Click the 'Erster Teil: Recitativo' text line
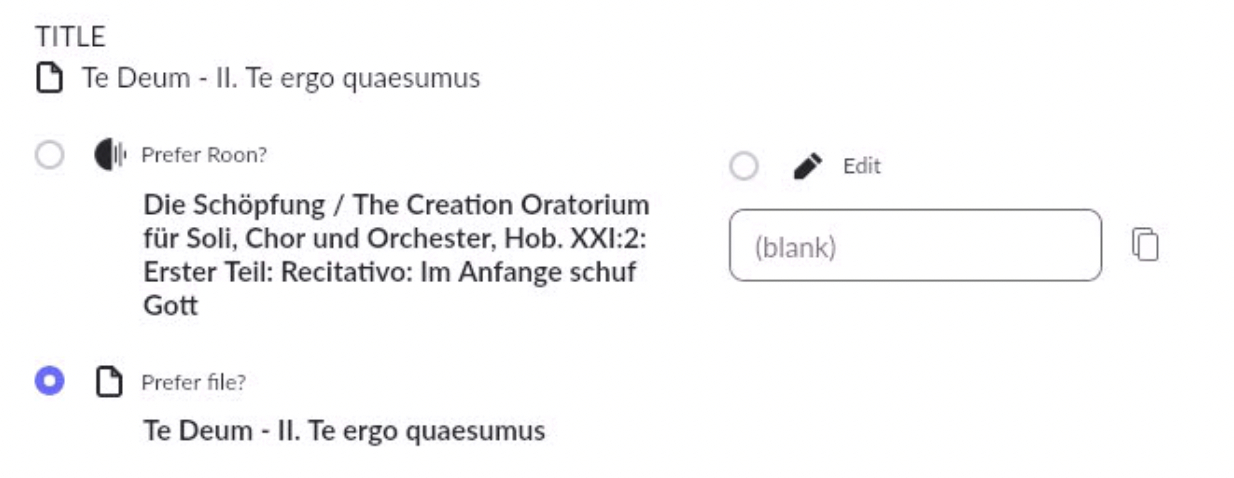 point(390,272)
